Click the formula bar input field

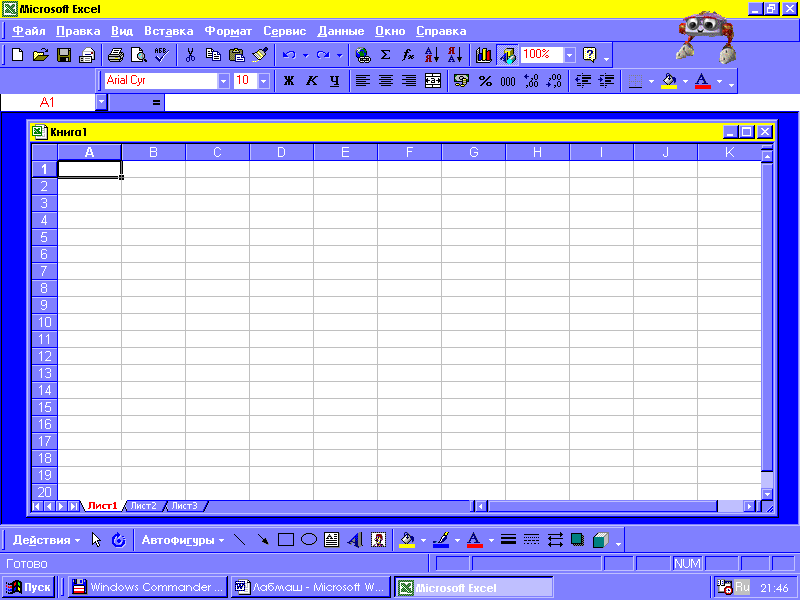pyautogui.click(x=481, y=103)
